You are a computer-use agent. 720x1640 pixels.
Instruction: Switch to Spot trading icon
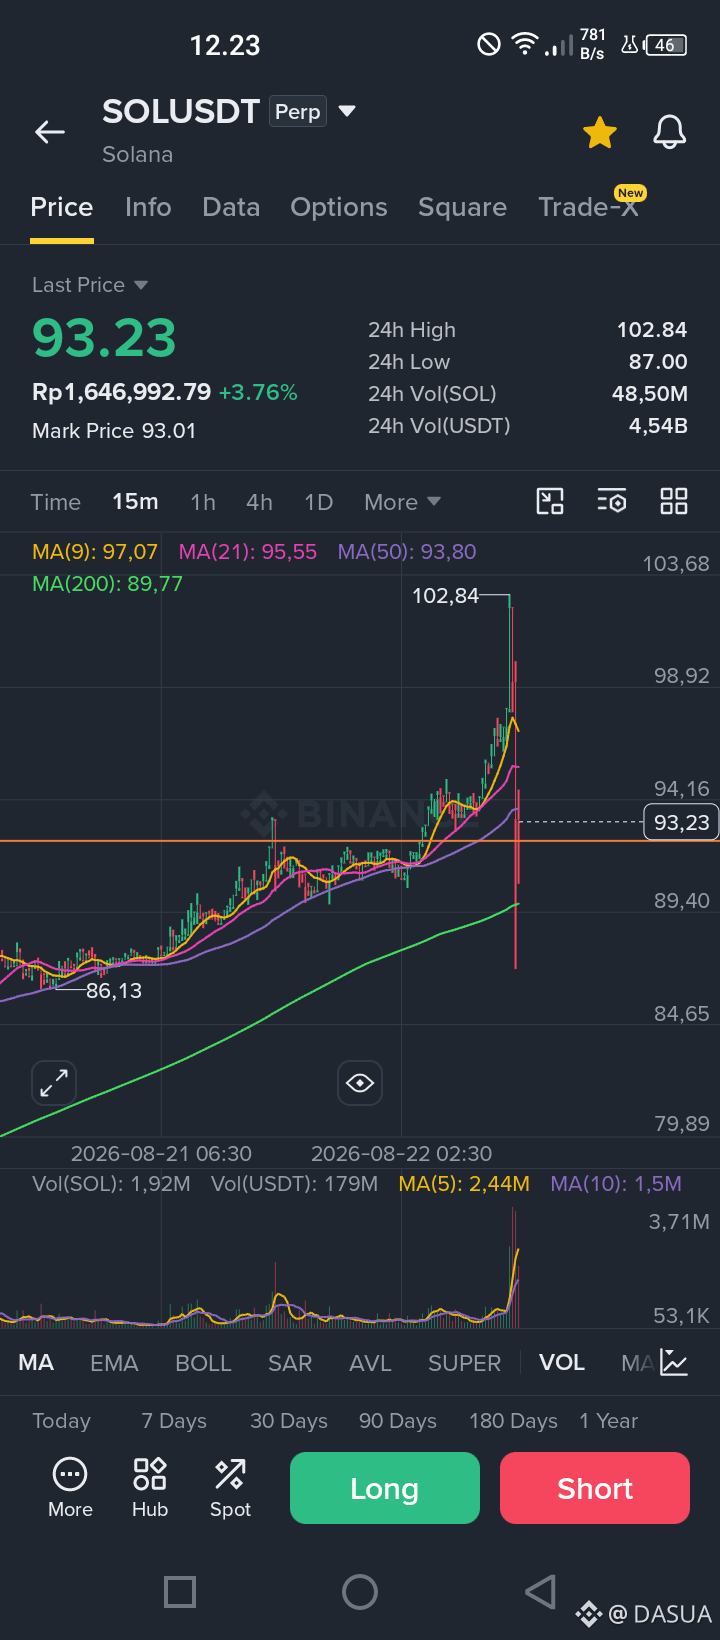230,1488
